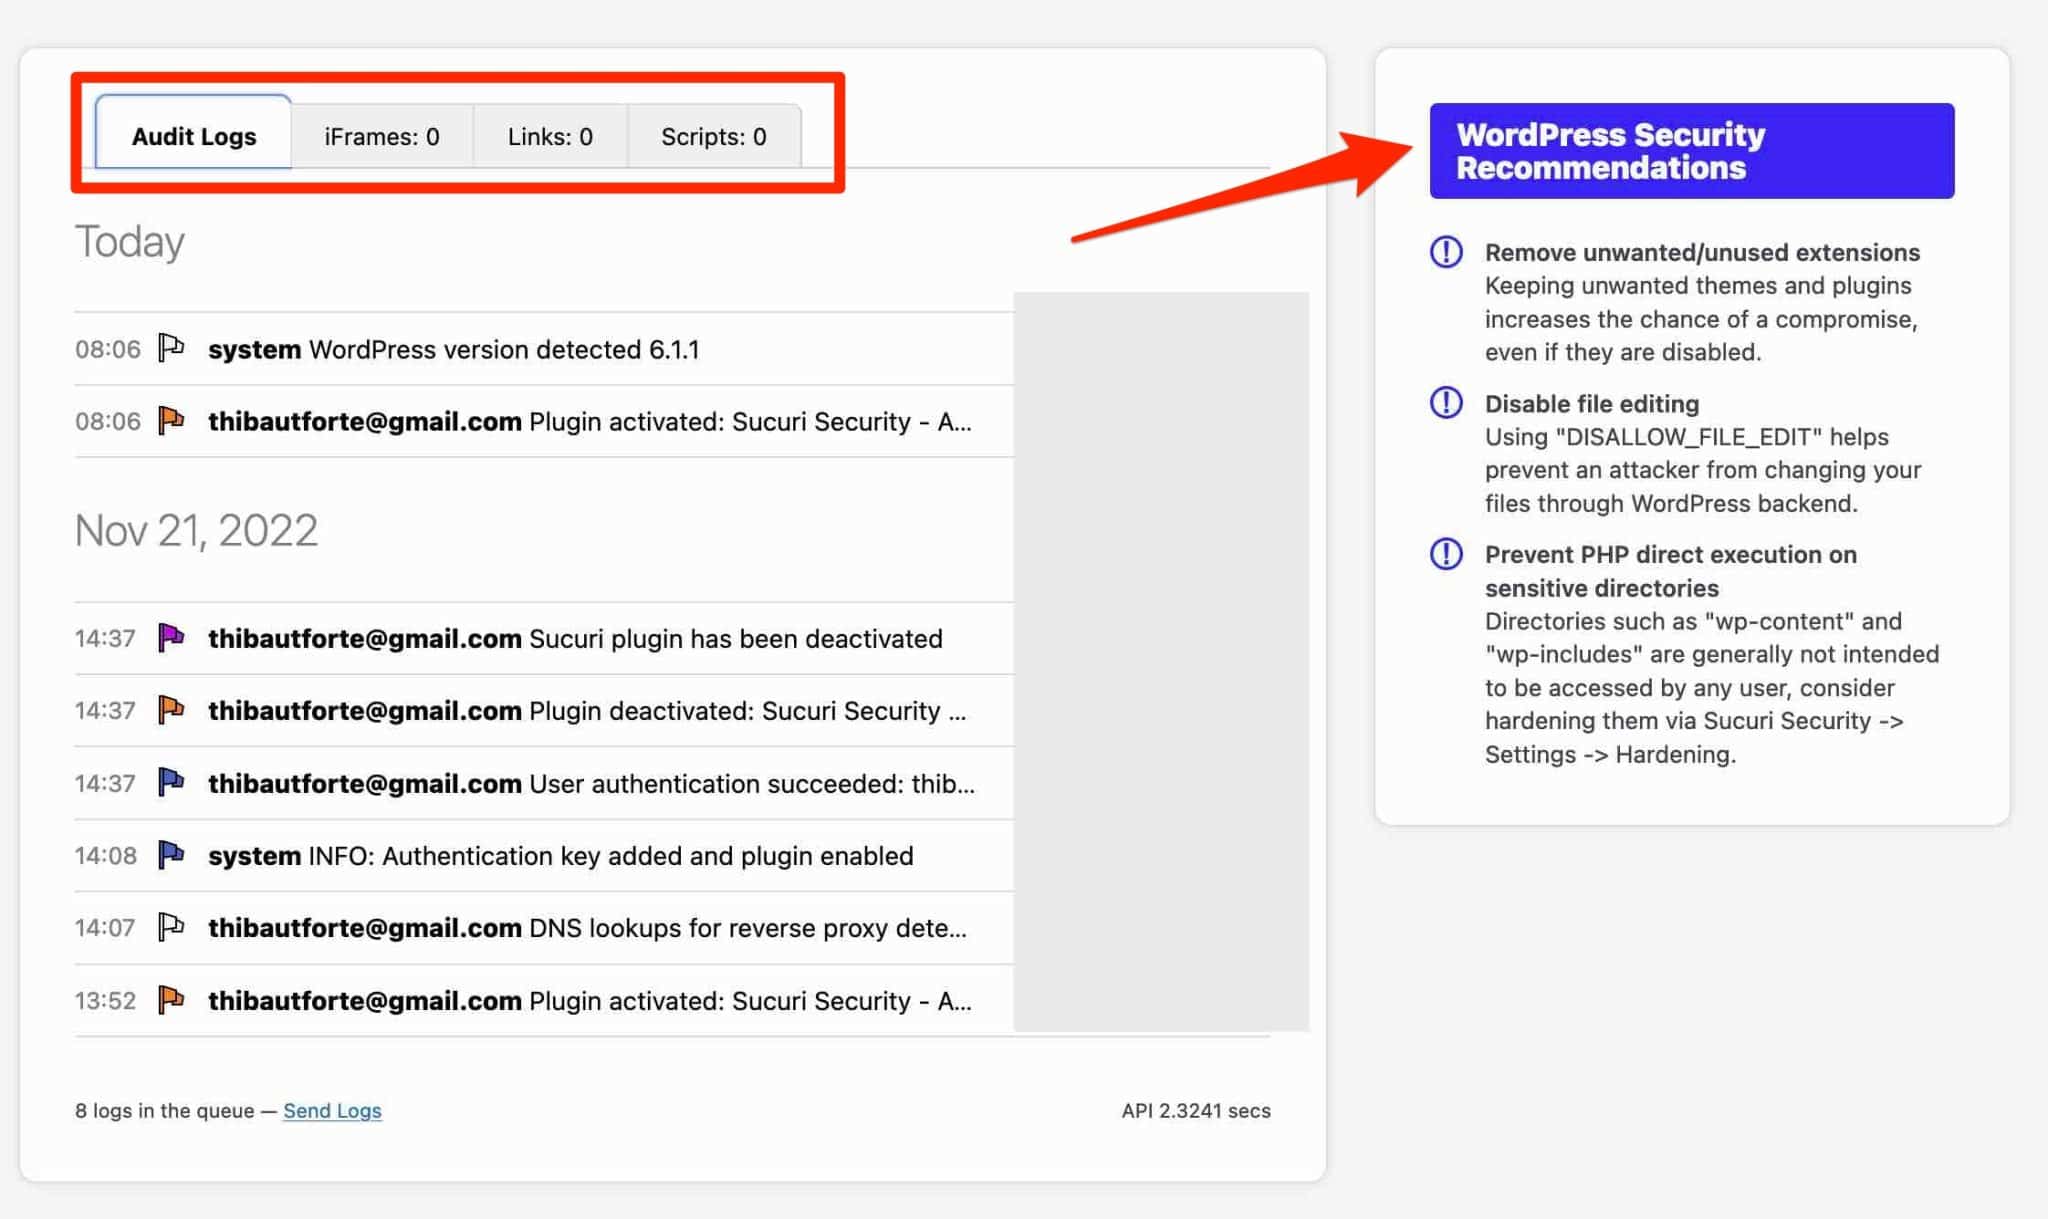Click the '8 logs in the queue' text
This screenshot has width=2048, height=1219.
(164, 1110)
